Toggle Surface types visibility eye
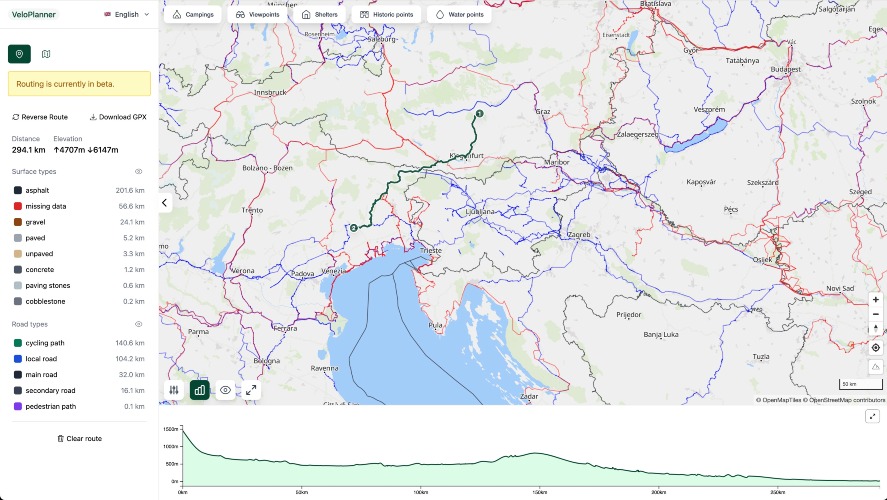887x500 pixels. [139, 171]
